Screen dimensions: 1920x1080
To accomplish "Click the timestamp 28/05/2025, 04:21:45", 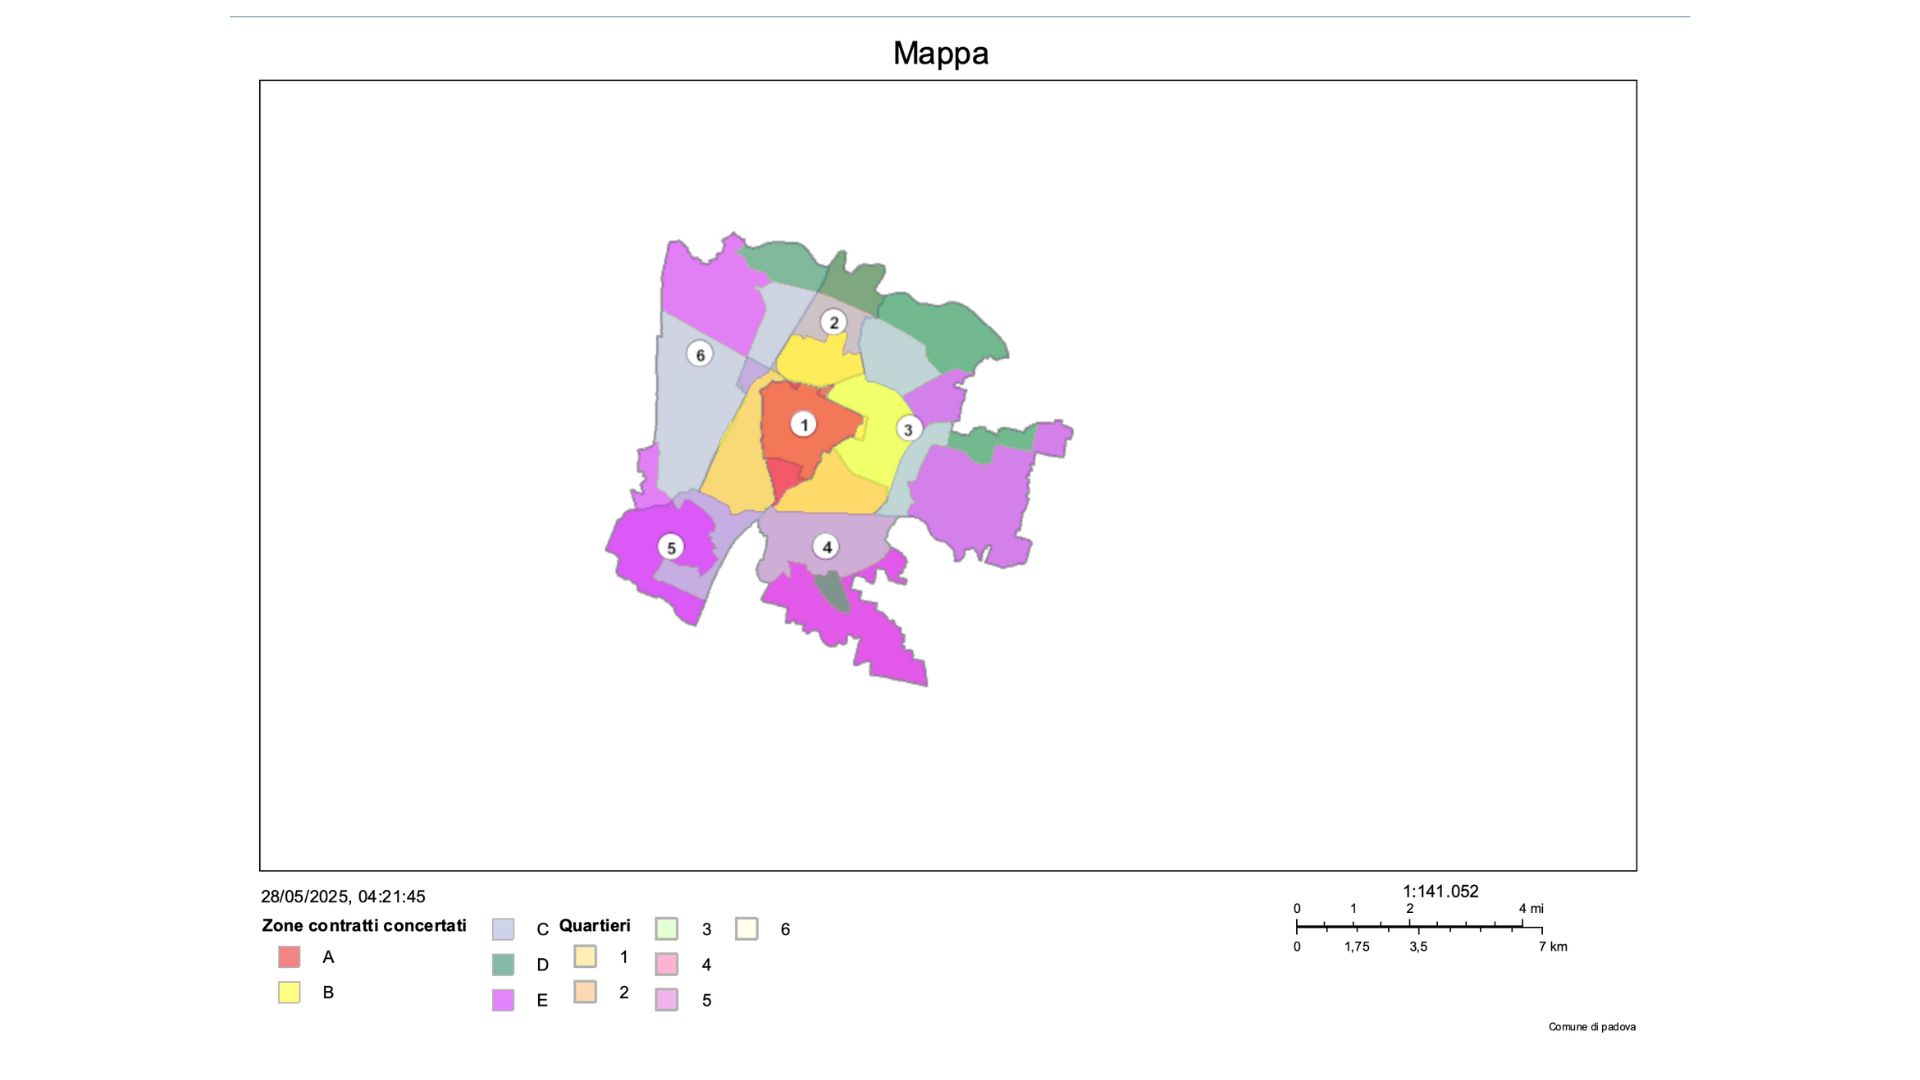I will 343,897.
